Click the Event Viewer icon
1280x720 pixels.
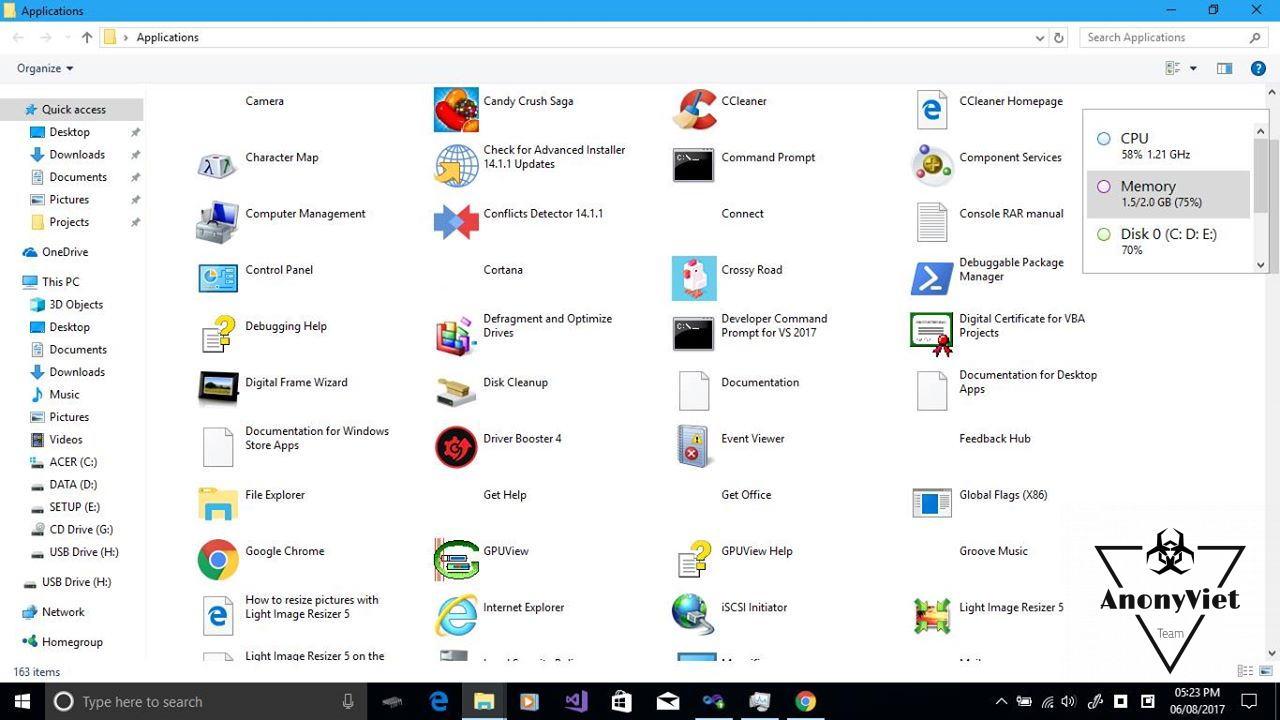693,446
